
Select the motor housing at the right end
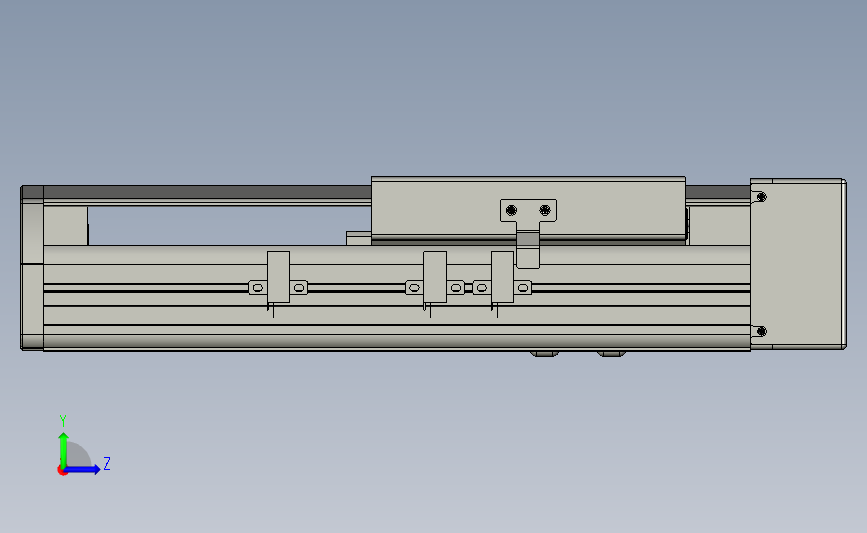(798, 264)
